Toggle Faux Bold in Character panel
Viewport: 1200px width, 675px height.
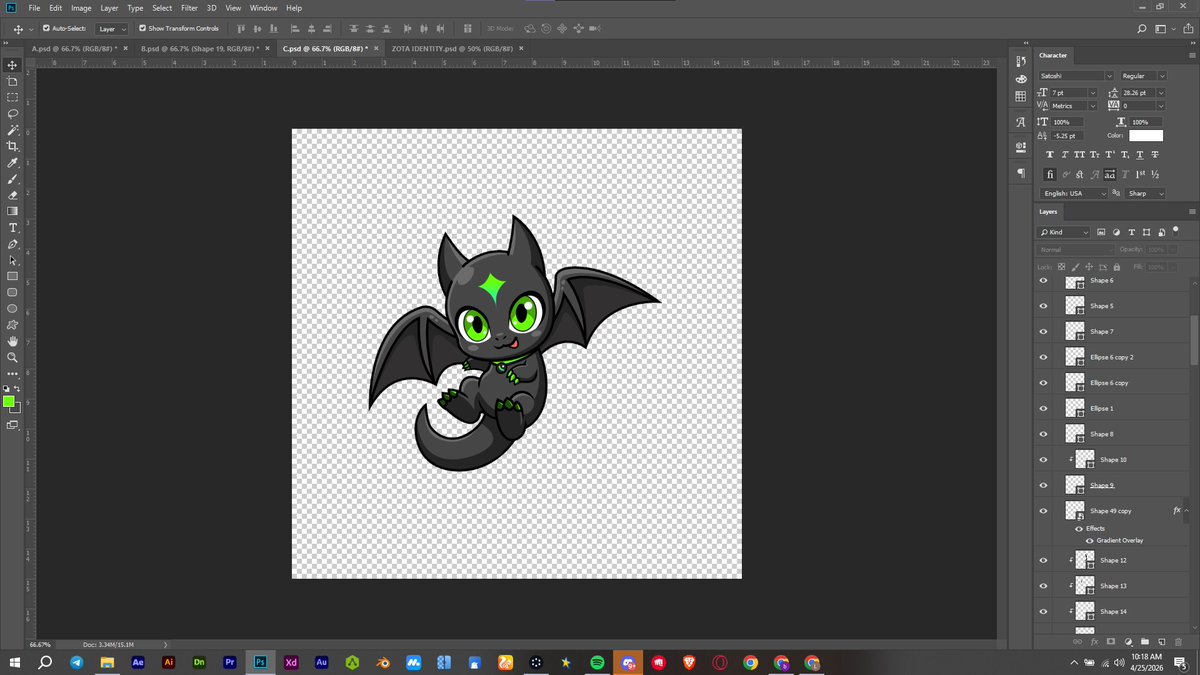tap(1049, 155)
